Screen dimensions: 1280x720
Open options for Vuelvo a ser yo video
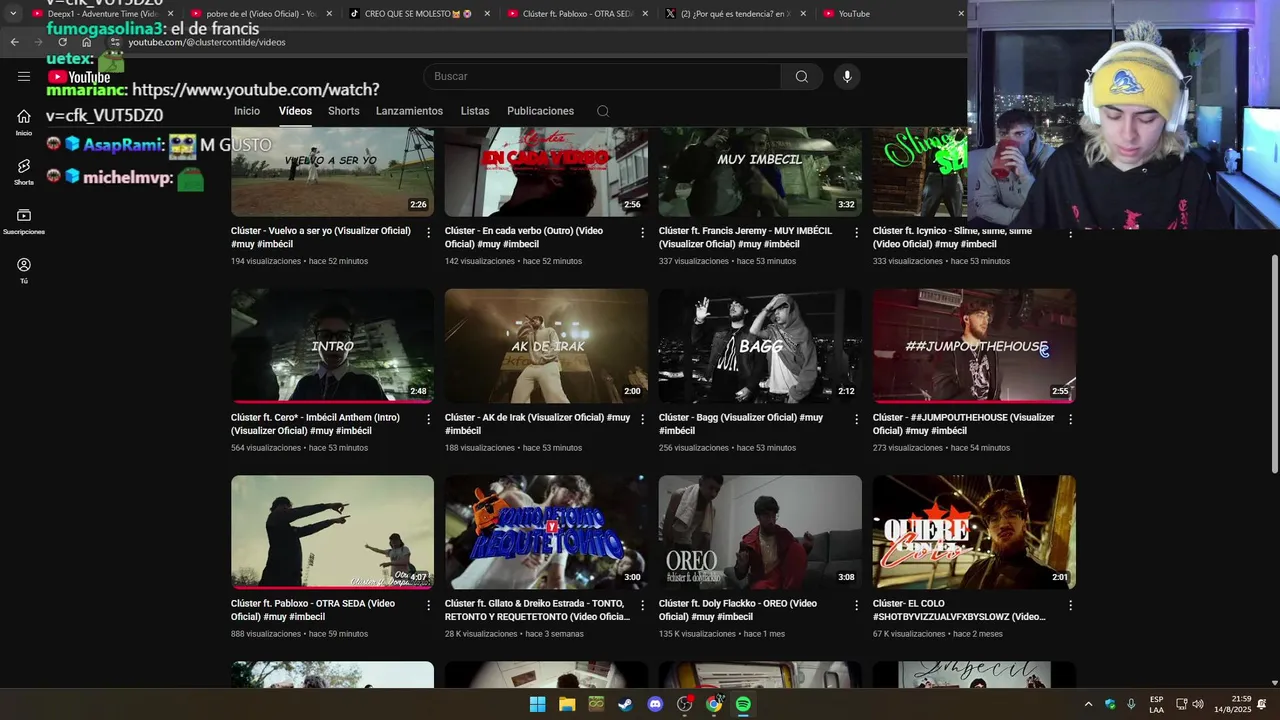429,232
